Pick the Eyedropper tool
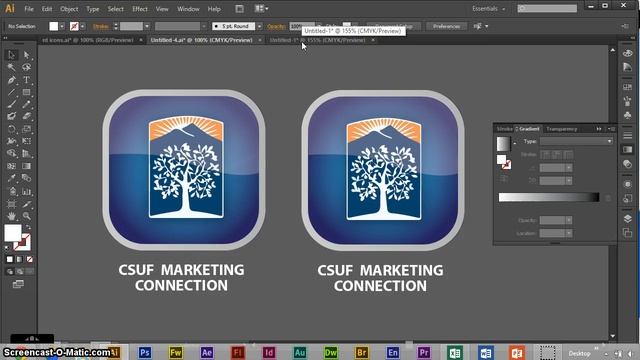Image resolution: width=640 pixels, height=360 pixels. pos(11,178)
